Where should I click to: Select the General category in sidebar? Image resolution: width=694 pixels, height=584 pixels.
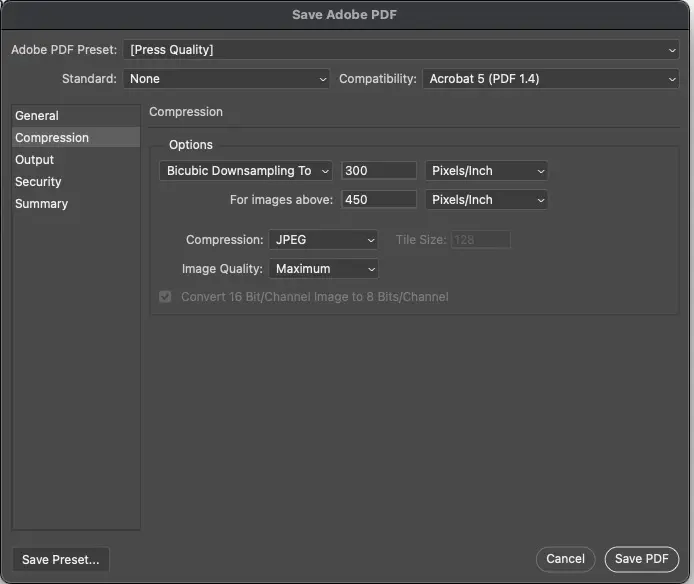coord(76,116)
